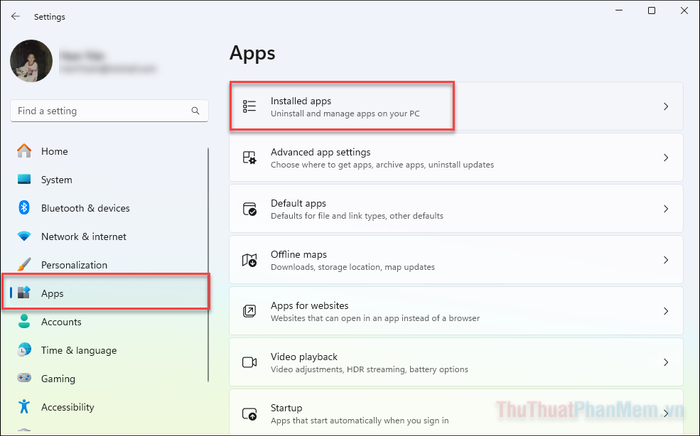Viewport: 700px width, 436px height.
Task: Click the Offline maps chevron
Action: (x=666, y=260)
